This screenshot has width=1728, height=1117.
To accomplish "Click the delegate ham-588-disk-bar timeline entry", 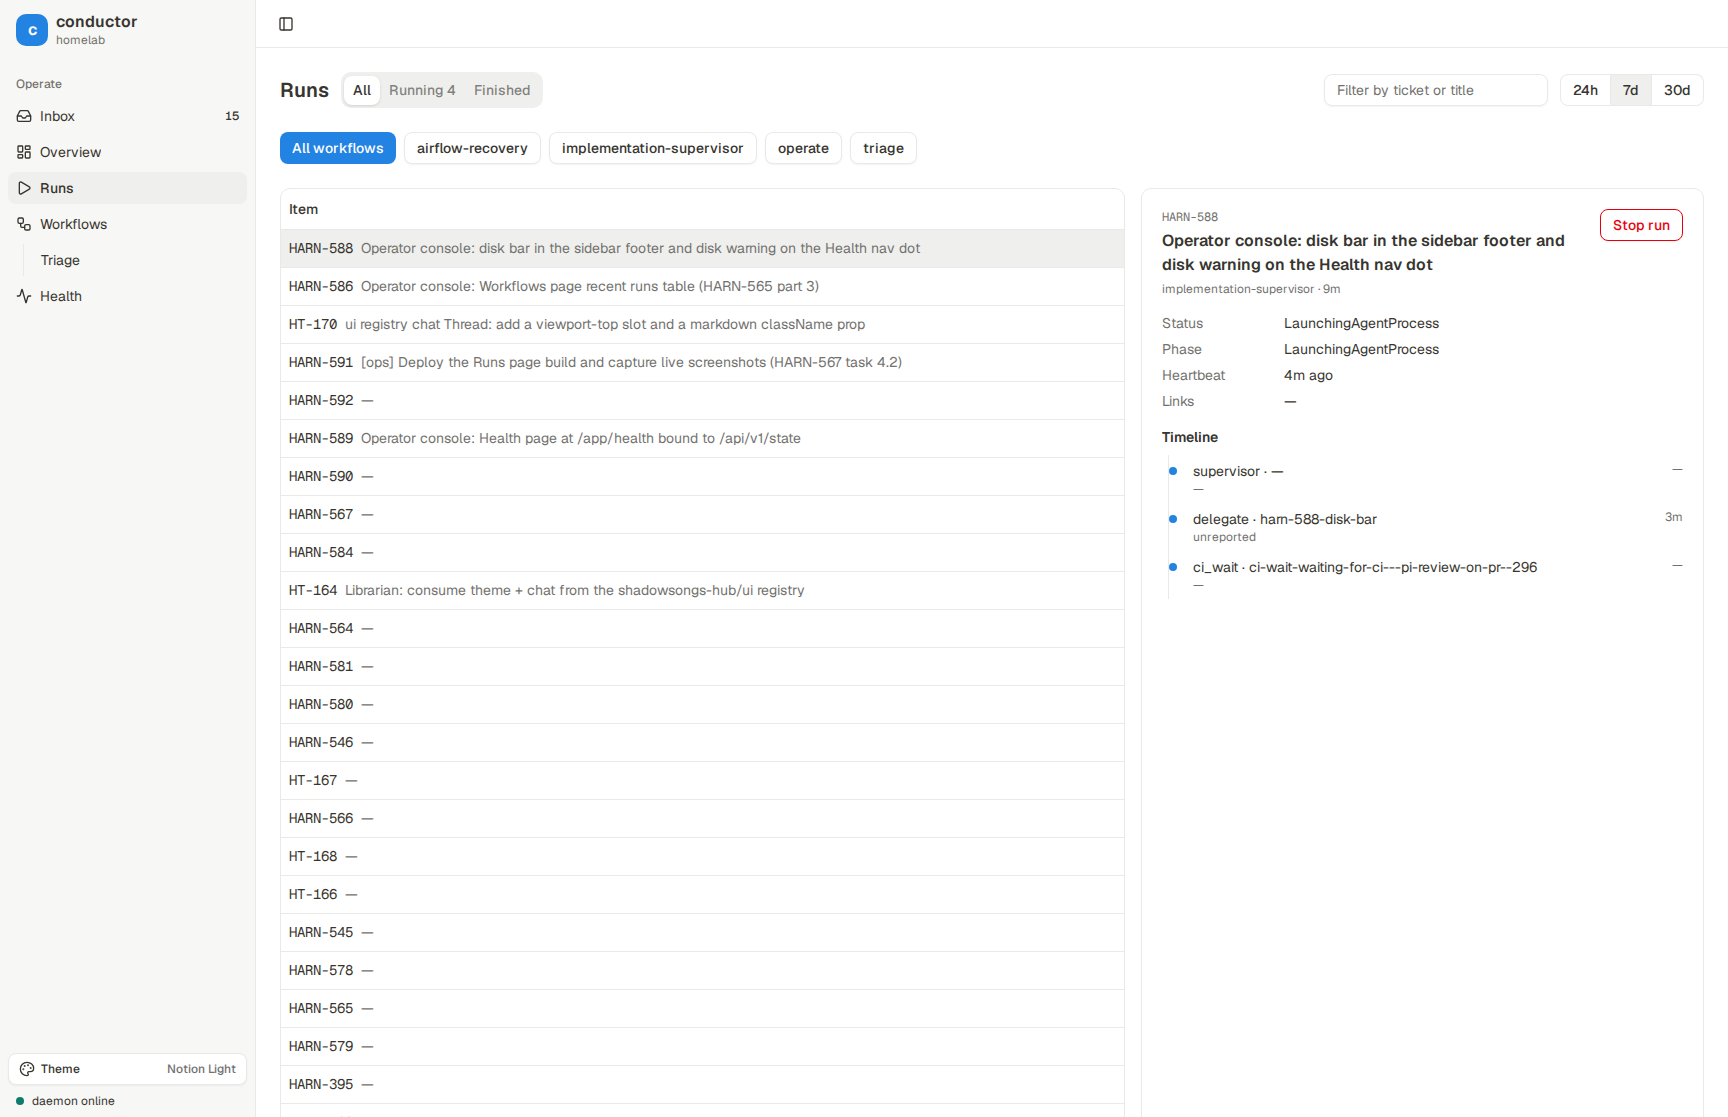I will (1285, 519).
